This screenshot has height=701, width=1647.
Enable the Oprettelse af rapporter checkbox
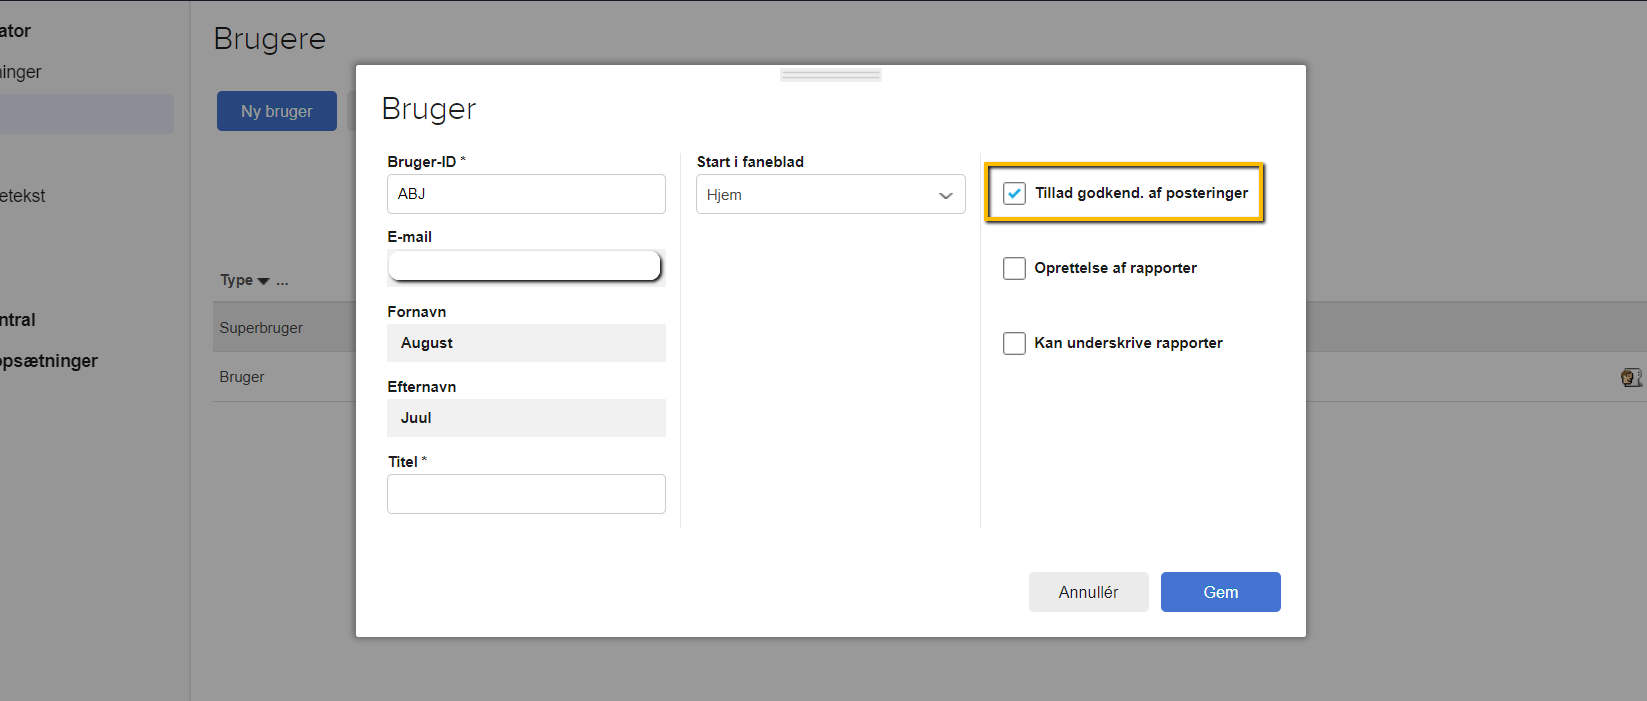point(1014,268)
